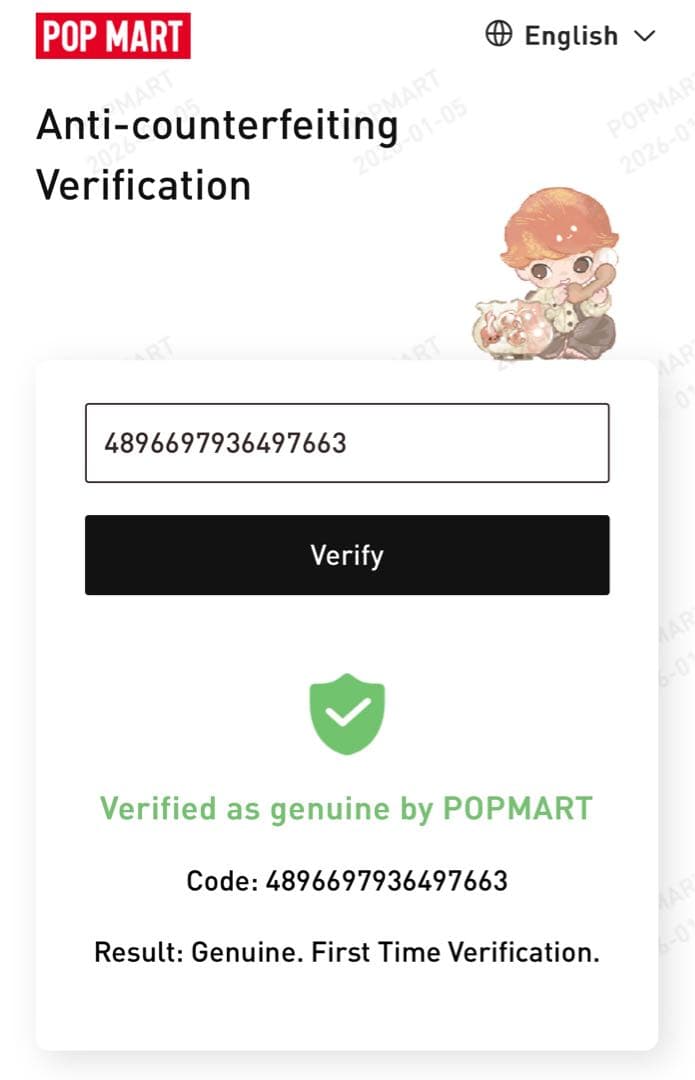The width and height of the screenshot is (695, 1080).
Task: Open the English language selector
Action: (x=571, y=36)
